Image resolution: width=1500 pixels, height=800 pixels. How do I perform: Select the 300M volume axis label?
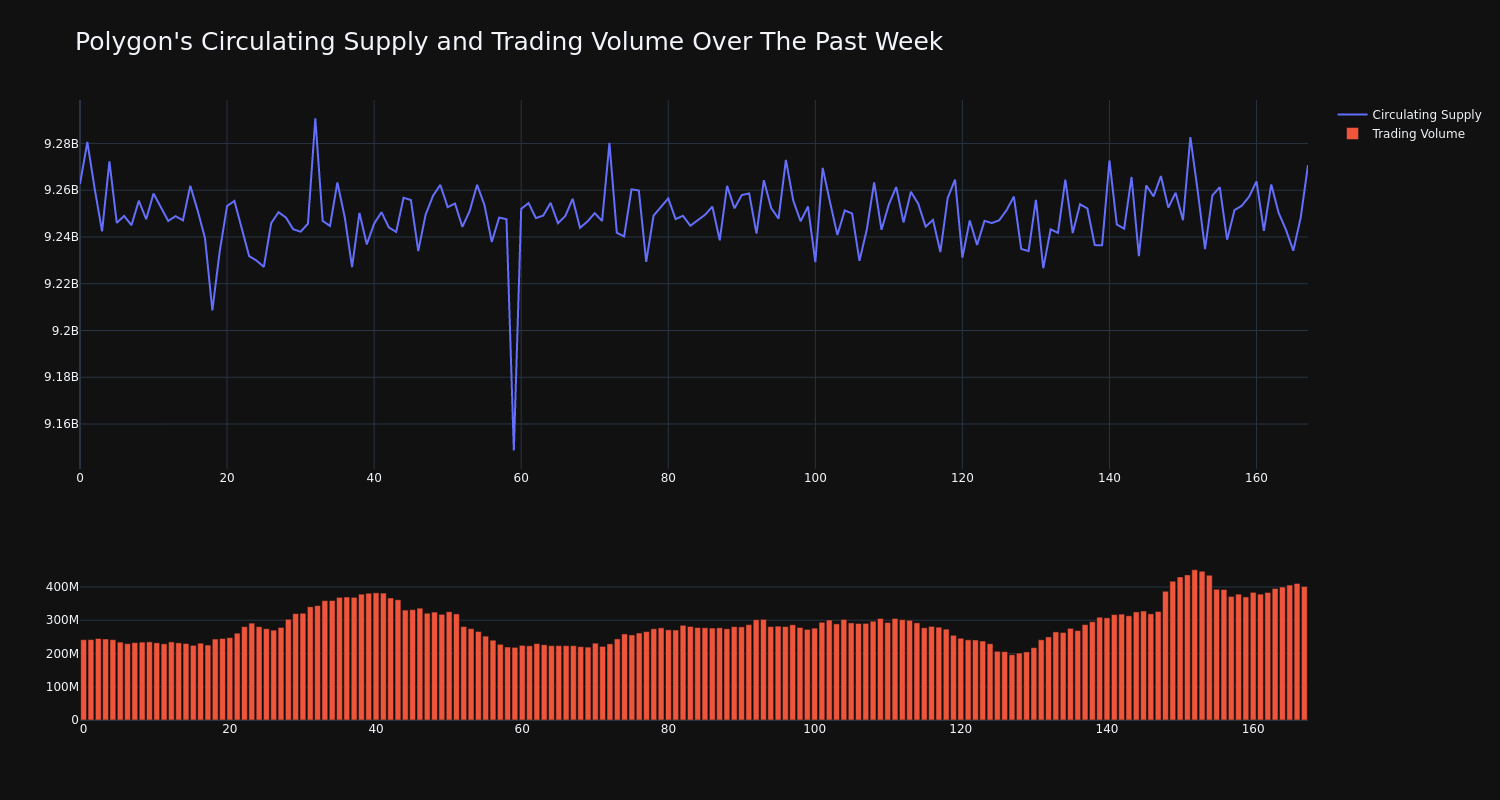point(62,620)
